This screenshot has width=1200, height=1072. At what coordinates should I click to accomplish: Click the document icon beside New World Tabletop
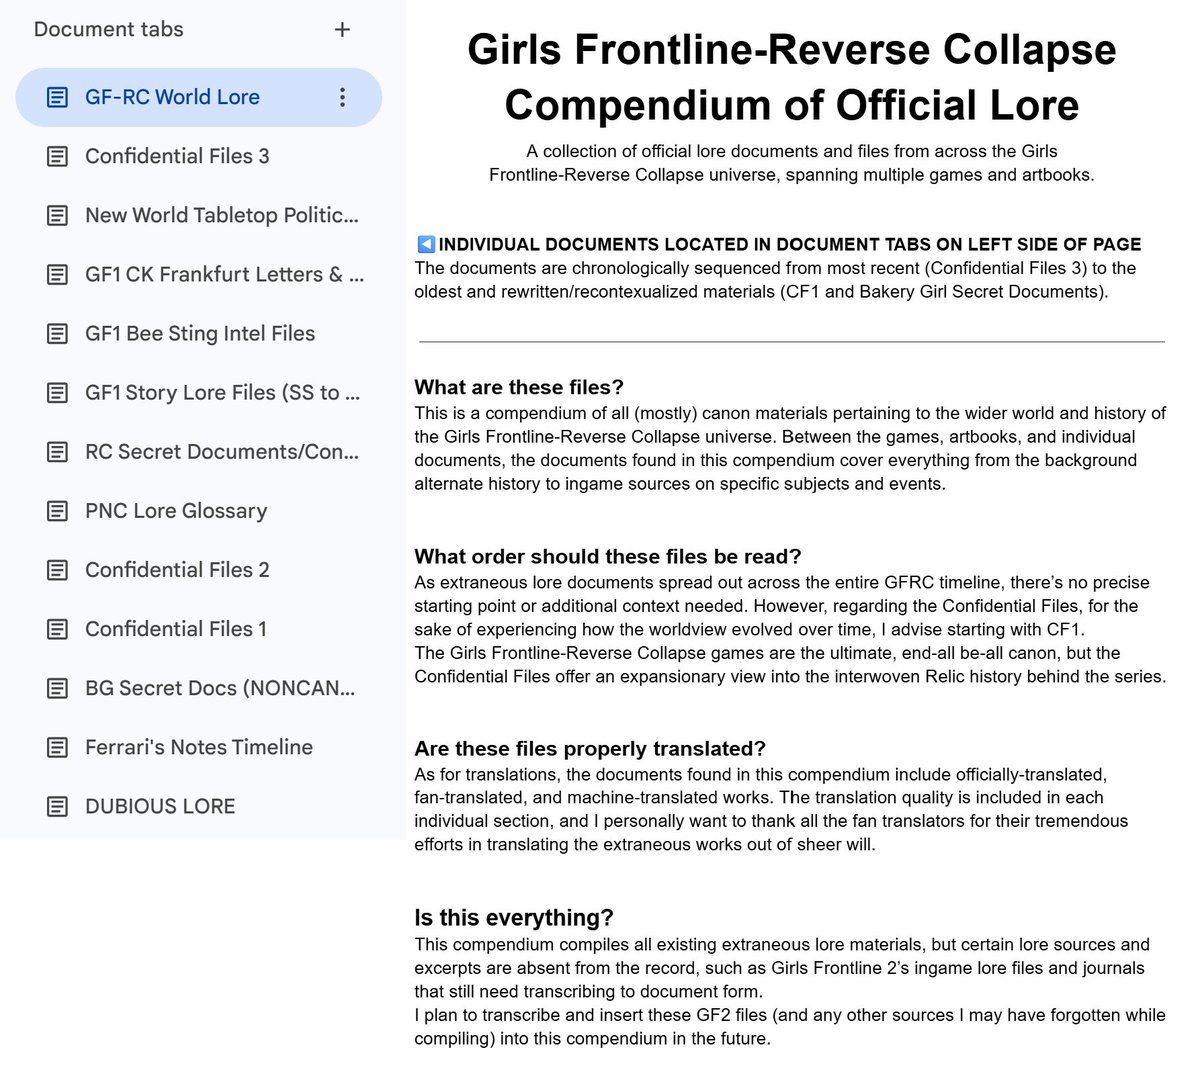click(x=58, y=215)
